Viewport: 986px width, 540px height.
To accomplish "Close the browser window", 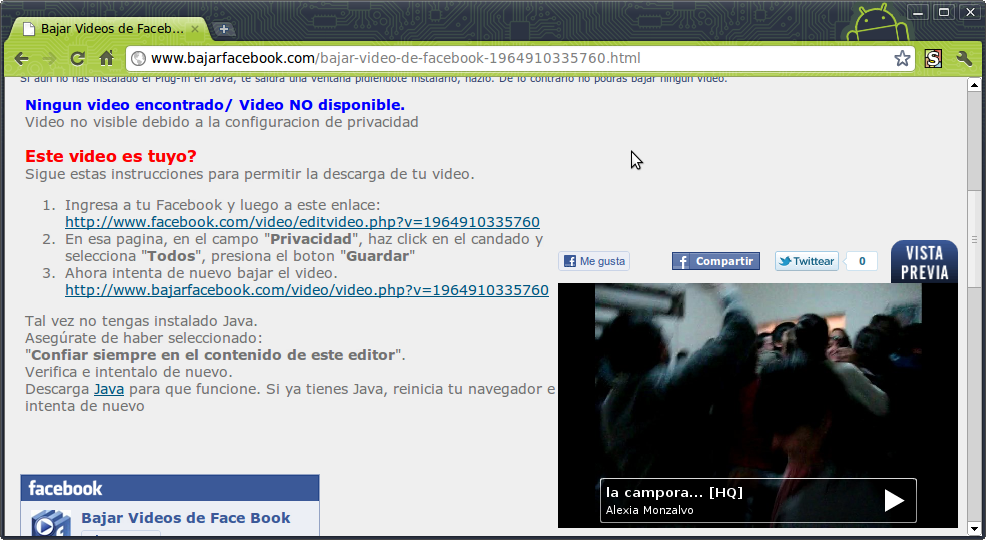I will (x=970, y=12).
